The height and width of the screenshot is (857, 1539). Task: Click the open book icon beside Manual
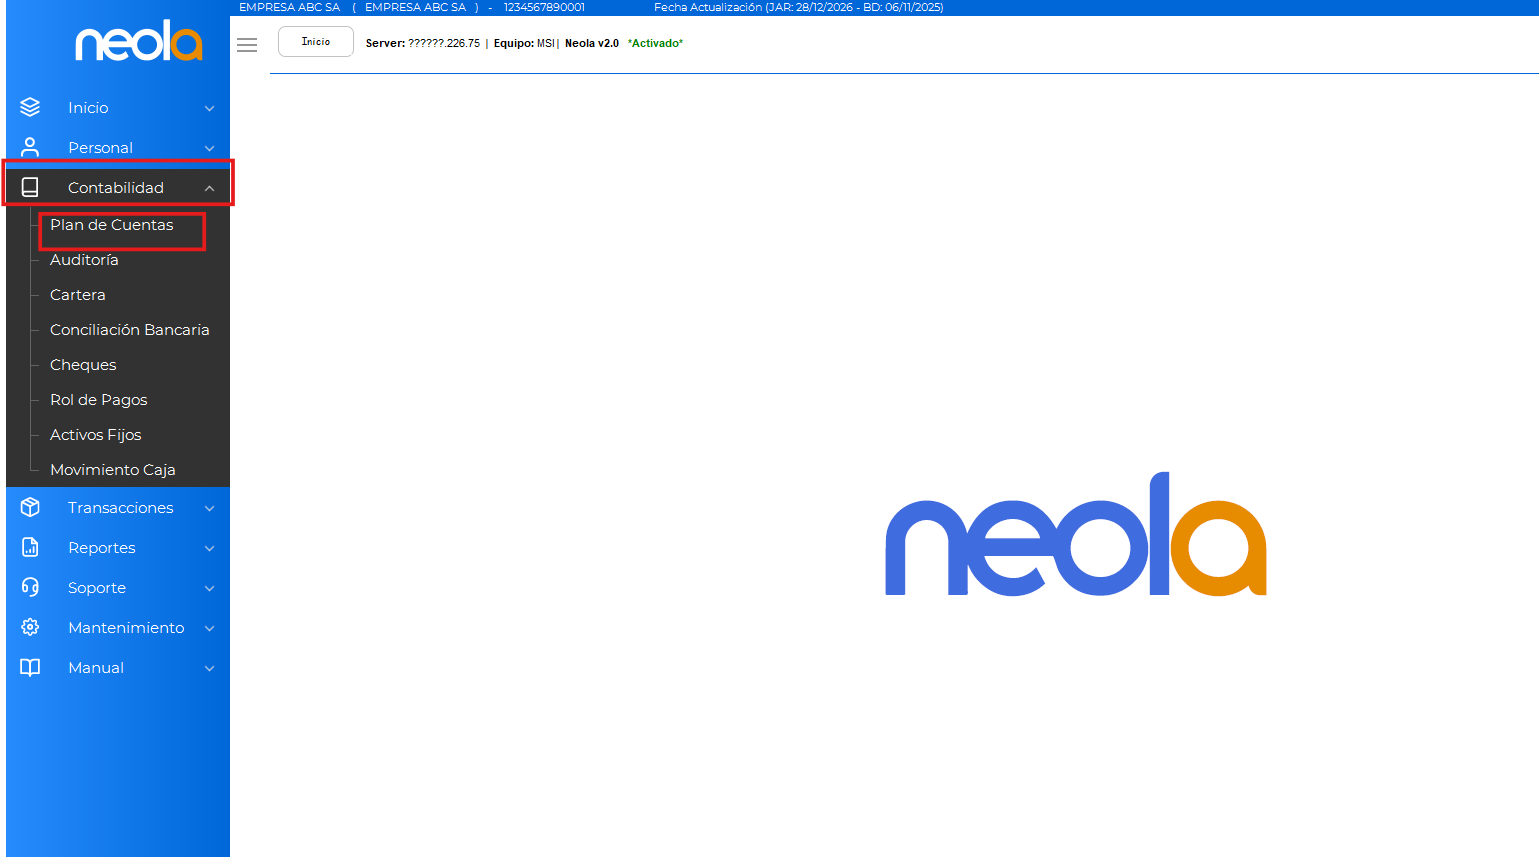30,667
